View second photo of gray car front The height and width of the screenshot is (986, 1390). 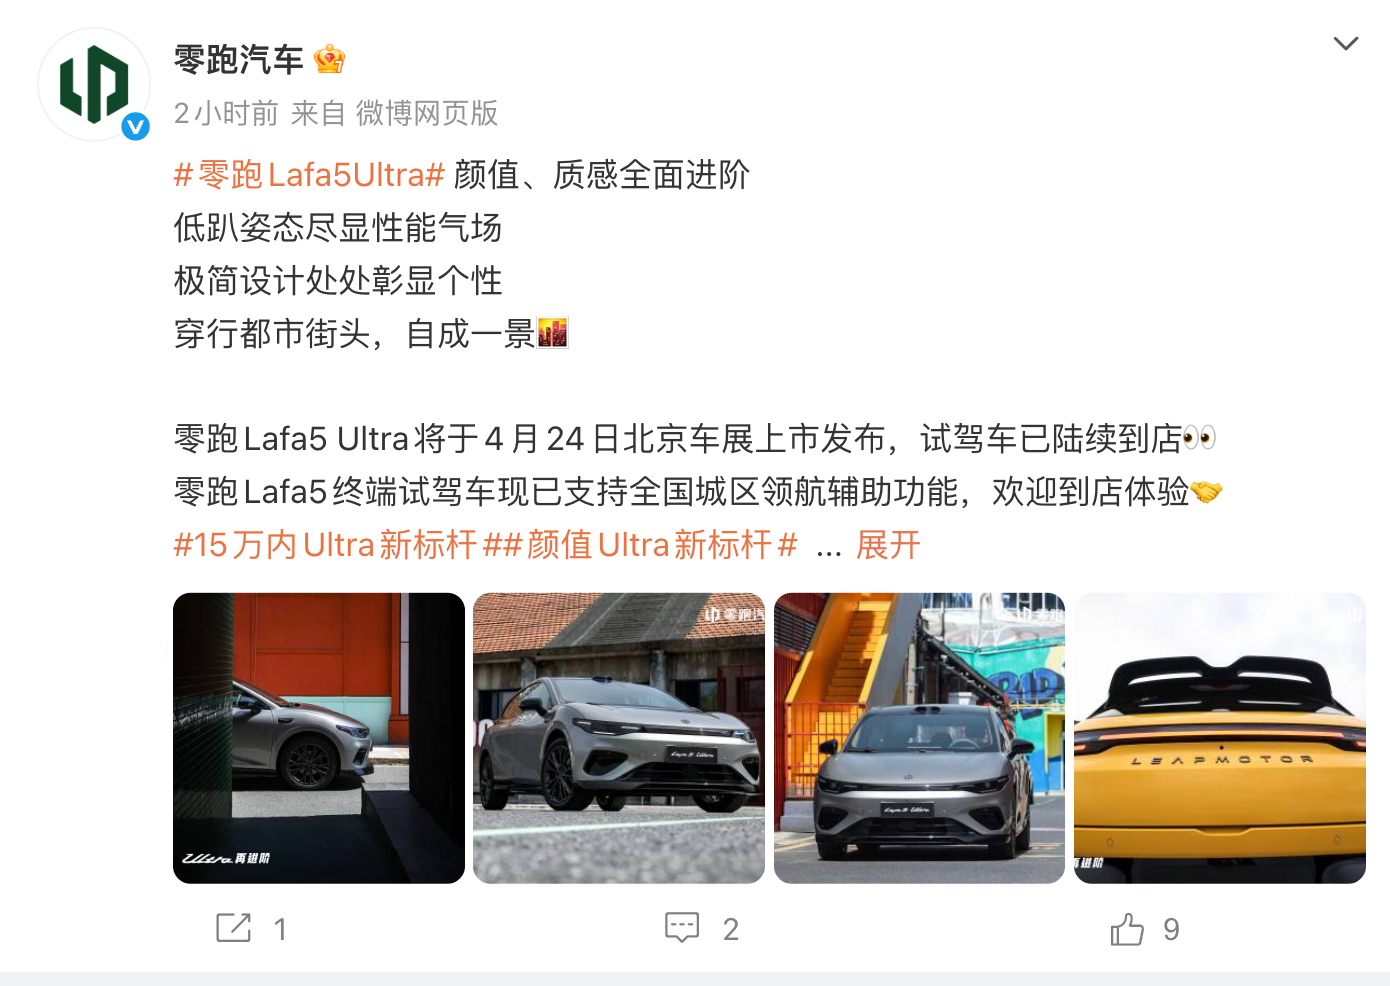pyautogui.click(x=619, y=738)
